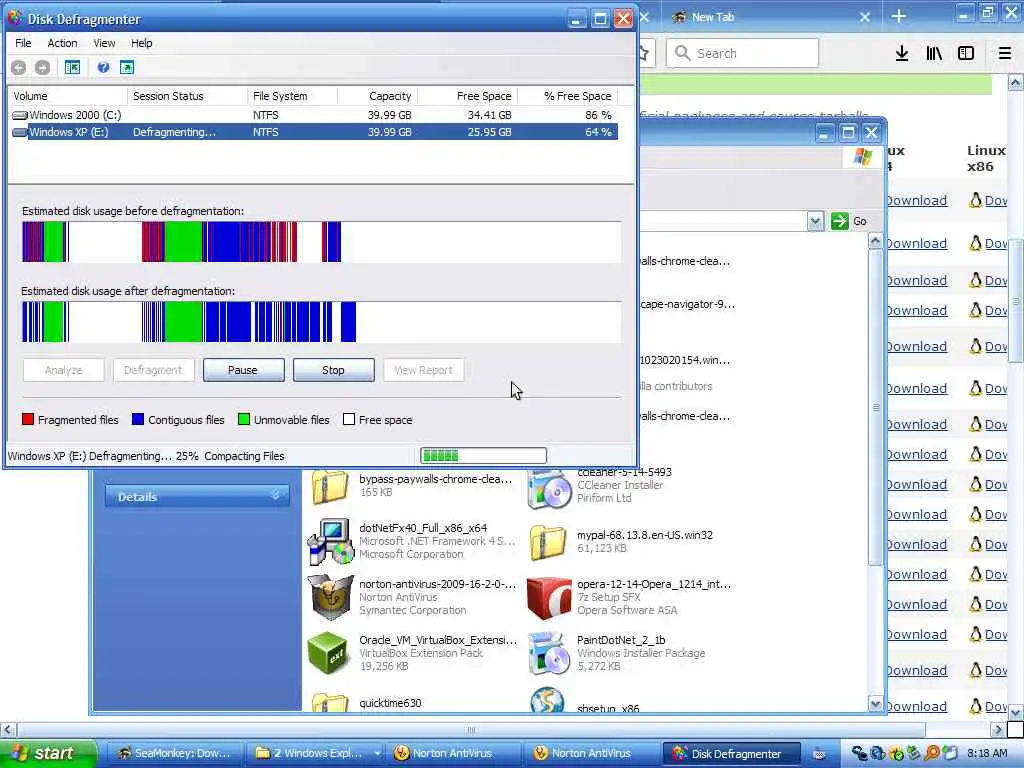Screen dimensions: 1024x768
Task: Select dotNetFx40_Full_x86_x64 installer icon
Action: 330,541
